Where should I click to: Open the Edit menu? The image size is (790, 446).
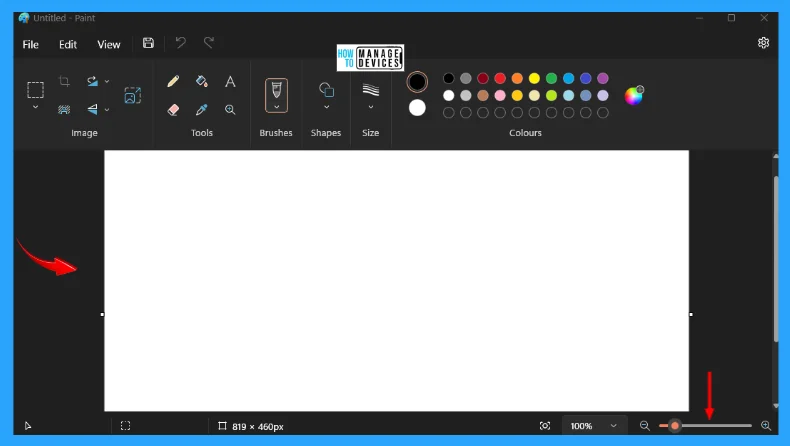[x=68, y=44]
